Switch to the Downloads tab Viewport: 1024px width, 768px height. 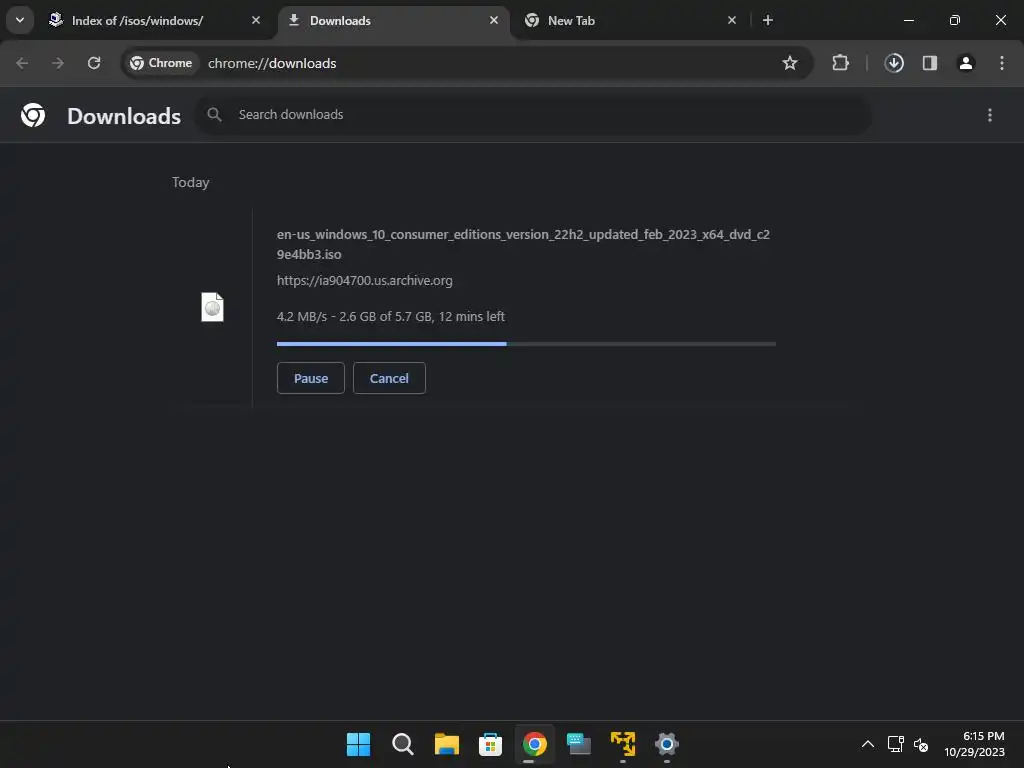pos(394,20)
